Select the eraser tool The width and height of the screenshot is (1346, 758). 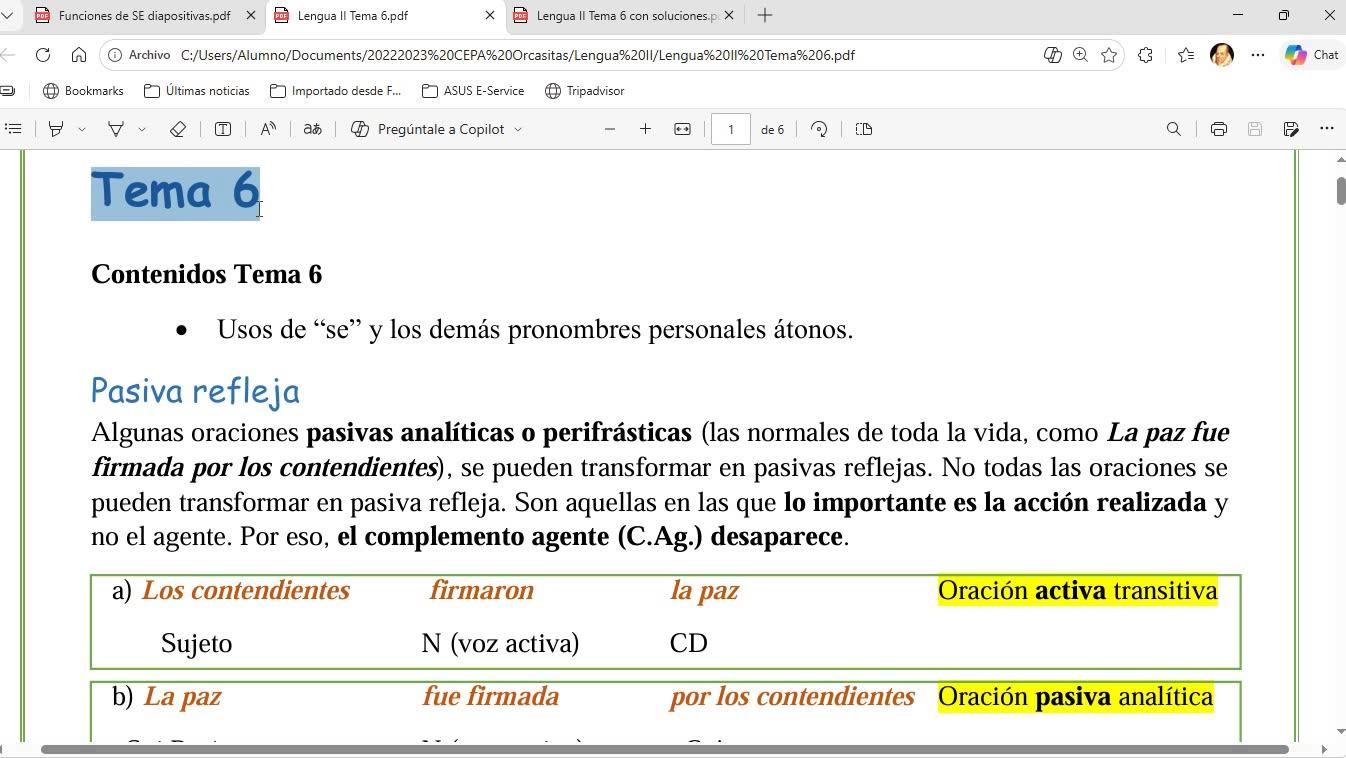click(x=178, y=129)
